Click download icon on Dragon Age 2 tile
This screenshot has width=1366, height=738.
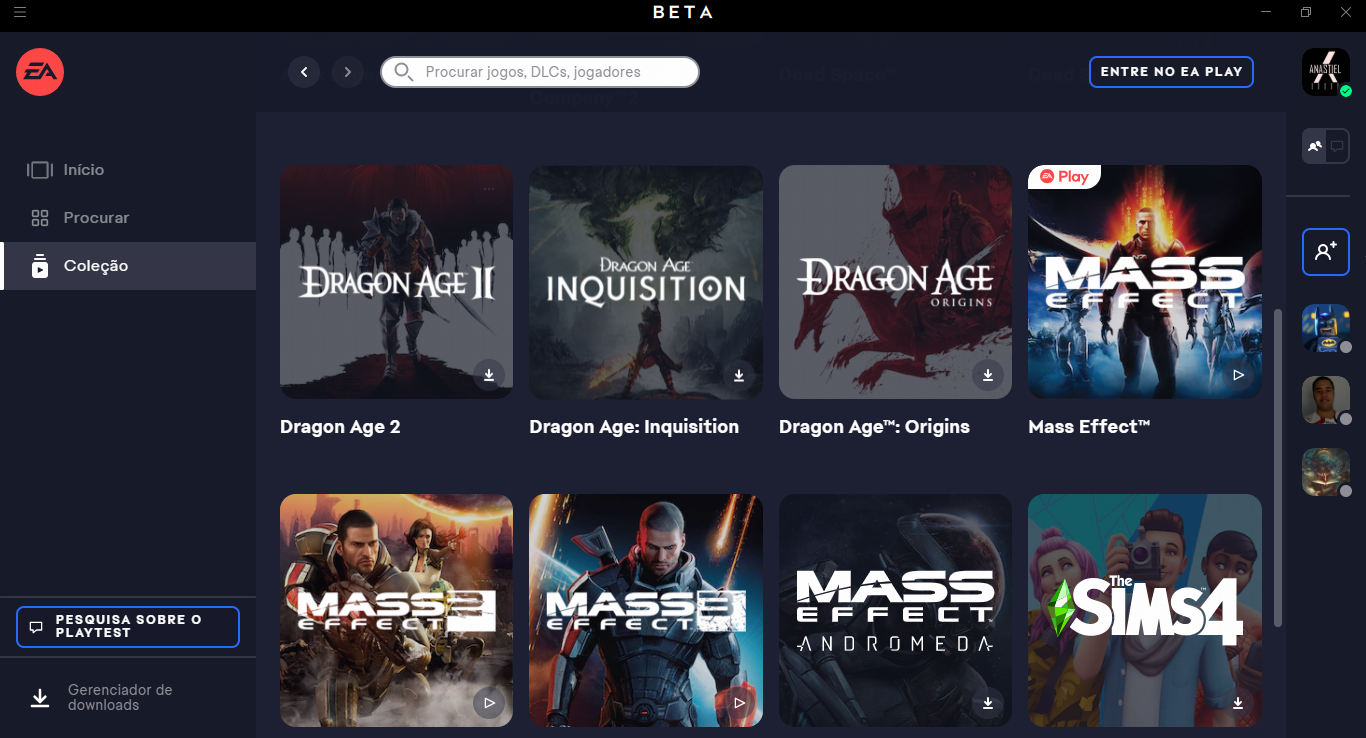(489, 375)
